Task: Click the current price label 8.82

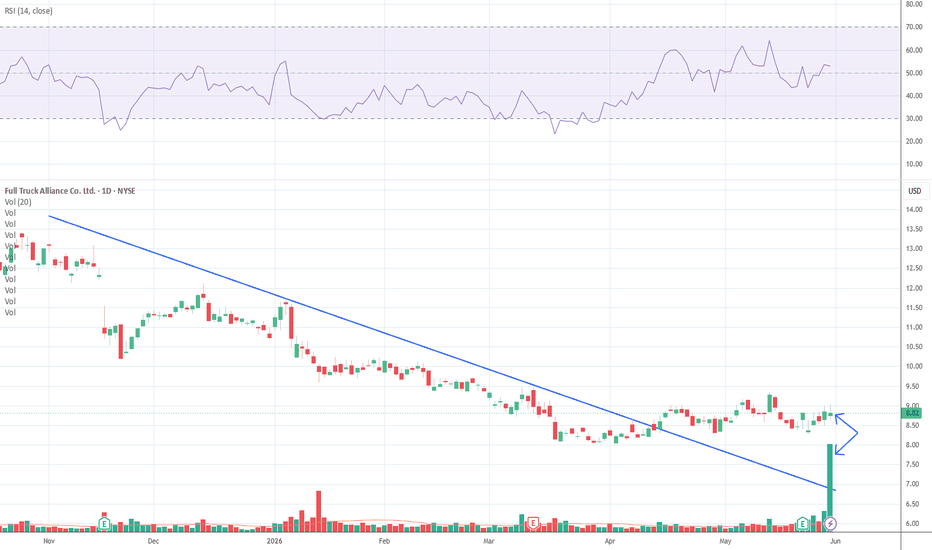Action: 912,413
